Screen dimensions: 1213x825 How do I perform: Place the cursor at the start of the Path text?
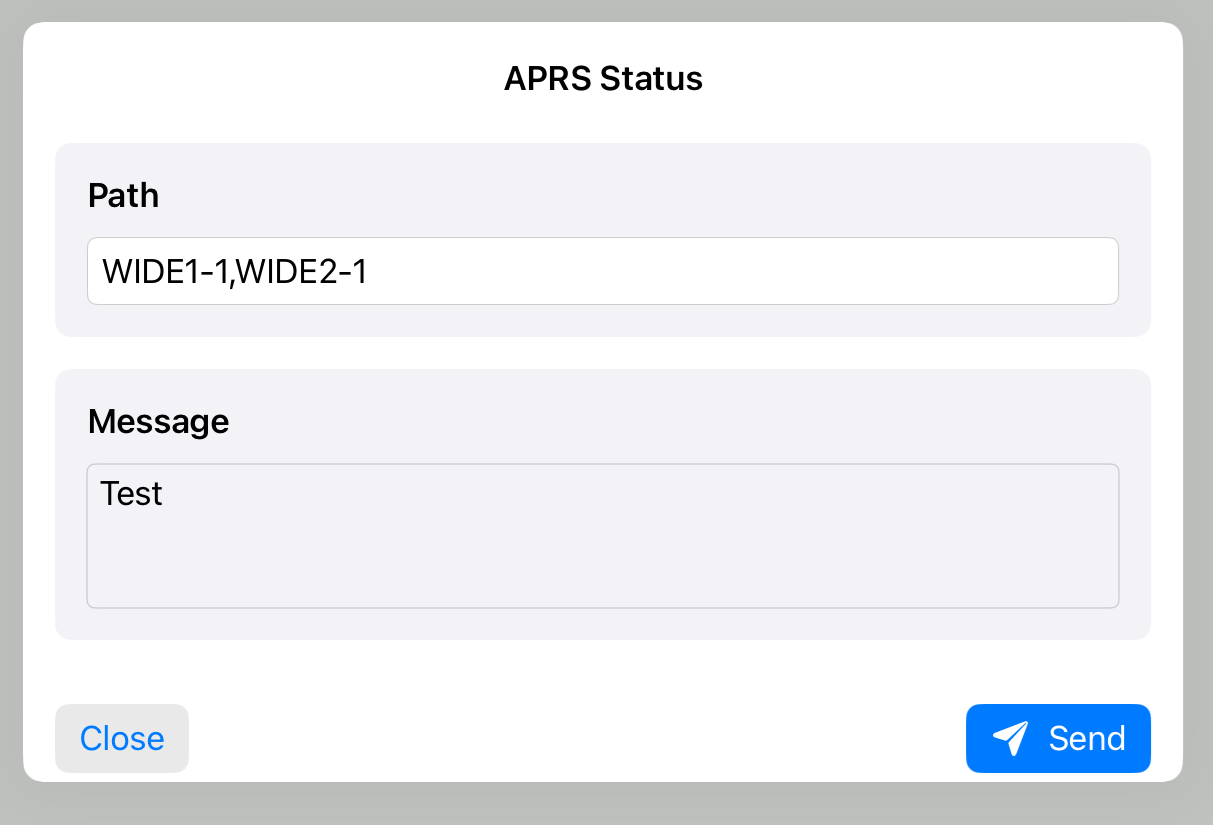[x=103, y=272]
